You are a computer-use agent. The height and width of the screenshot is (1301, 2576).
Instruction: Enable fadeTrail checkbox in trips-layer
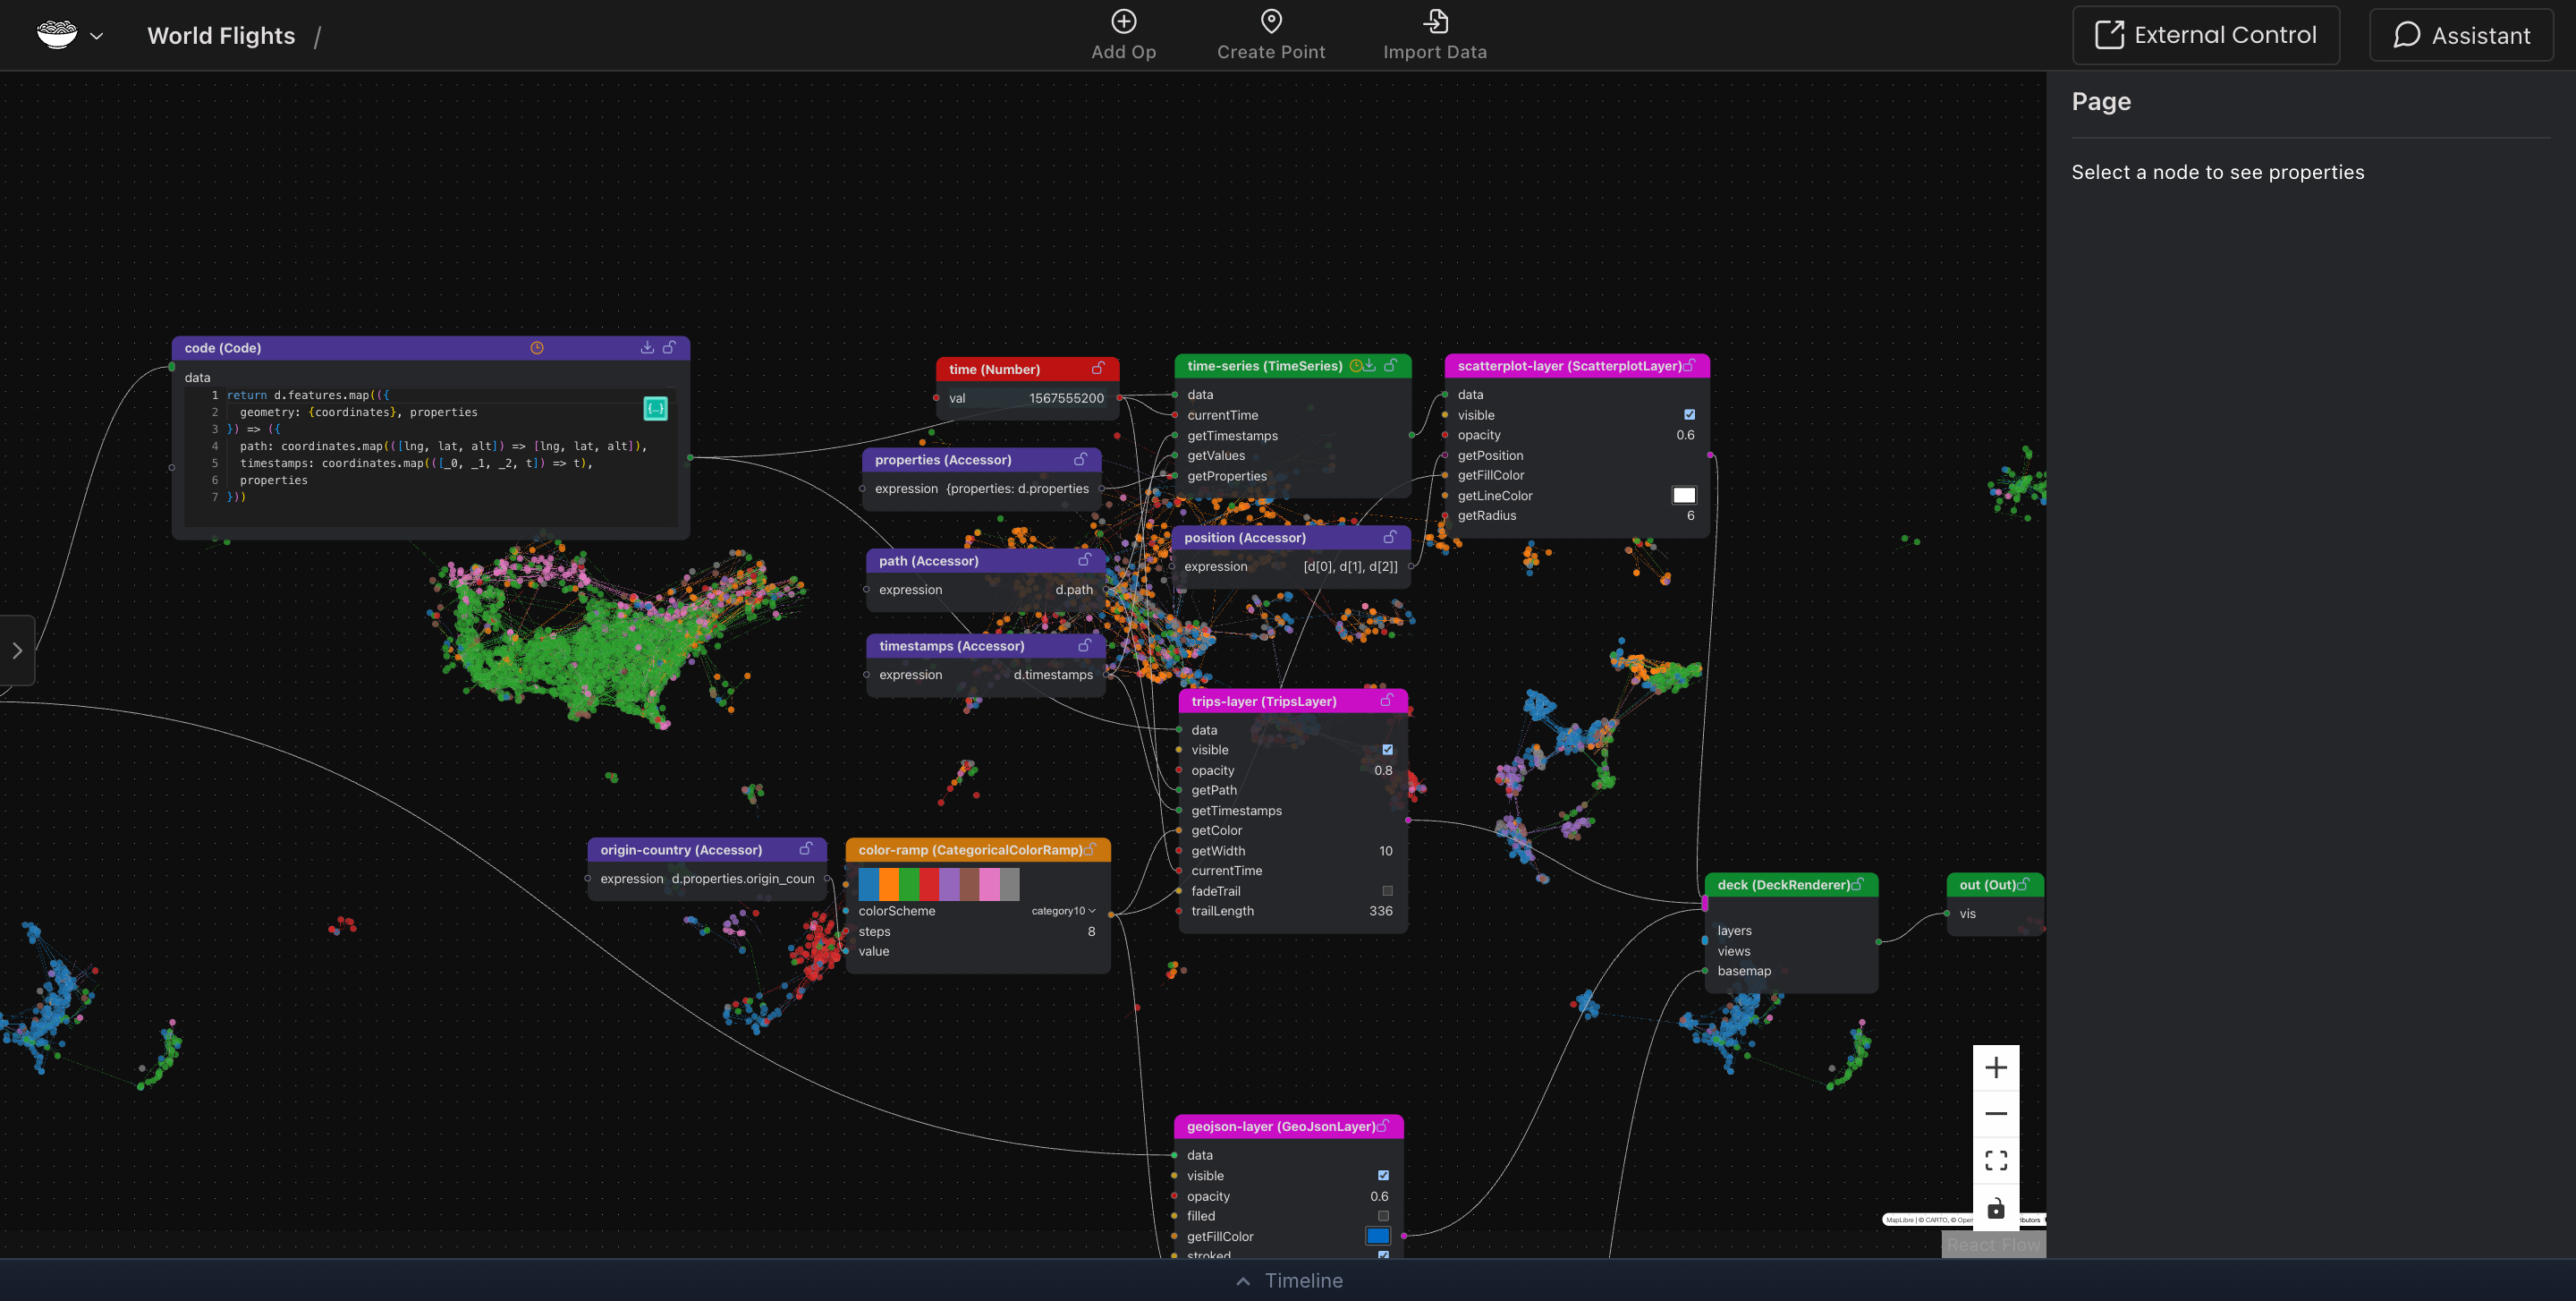pyautogui.click(x=1387, y=890)
